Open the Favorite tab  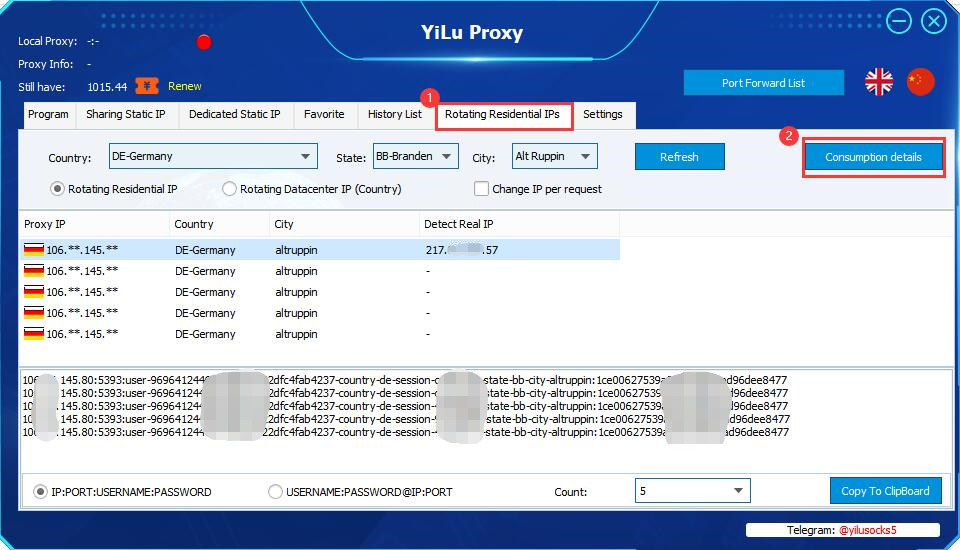(324, 115)
